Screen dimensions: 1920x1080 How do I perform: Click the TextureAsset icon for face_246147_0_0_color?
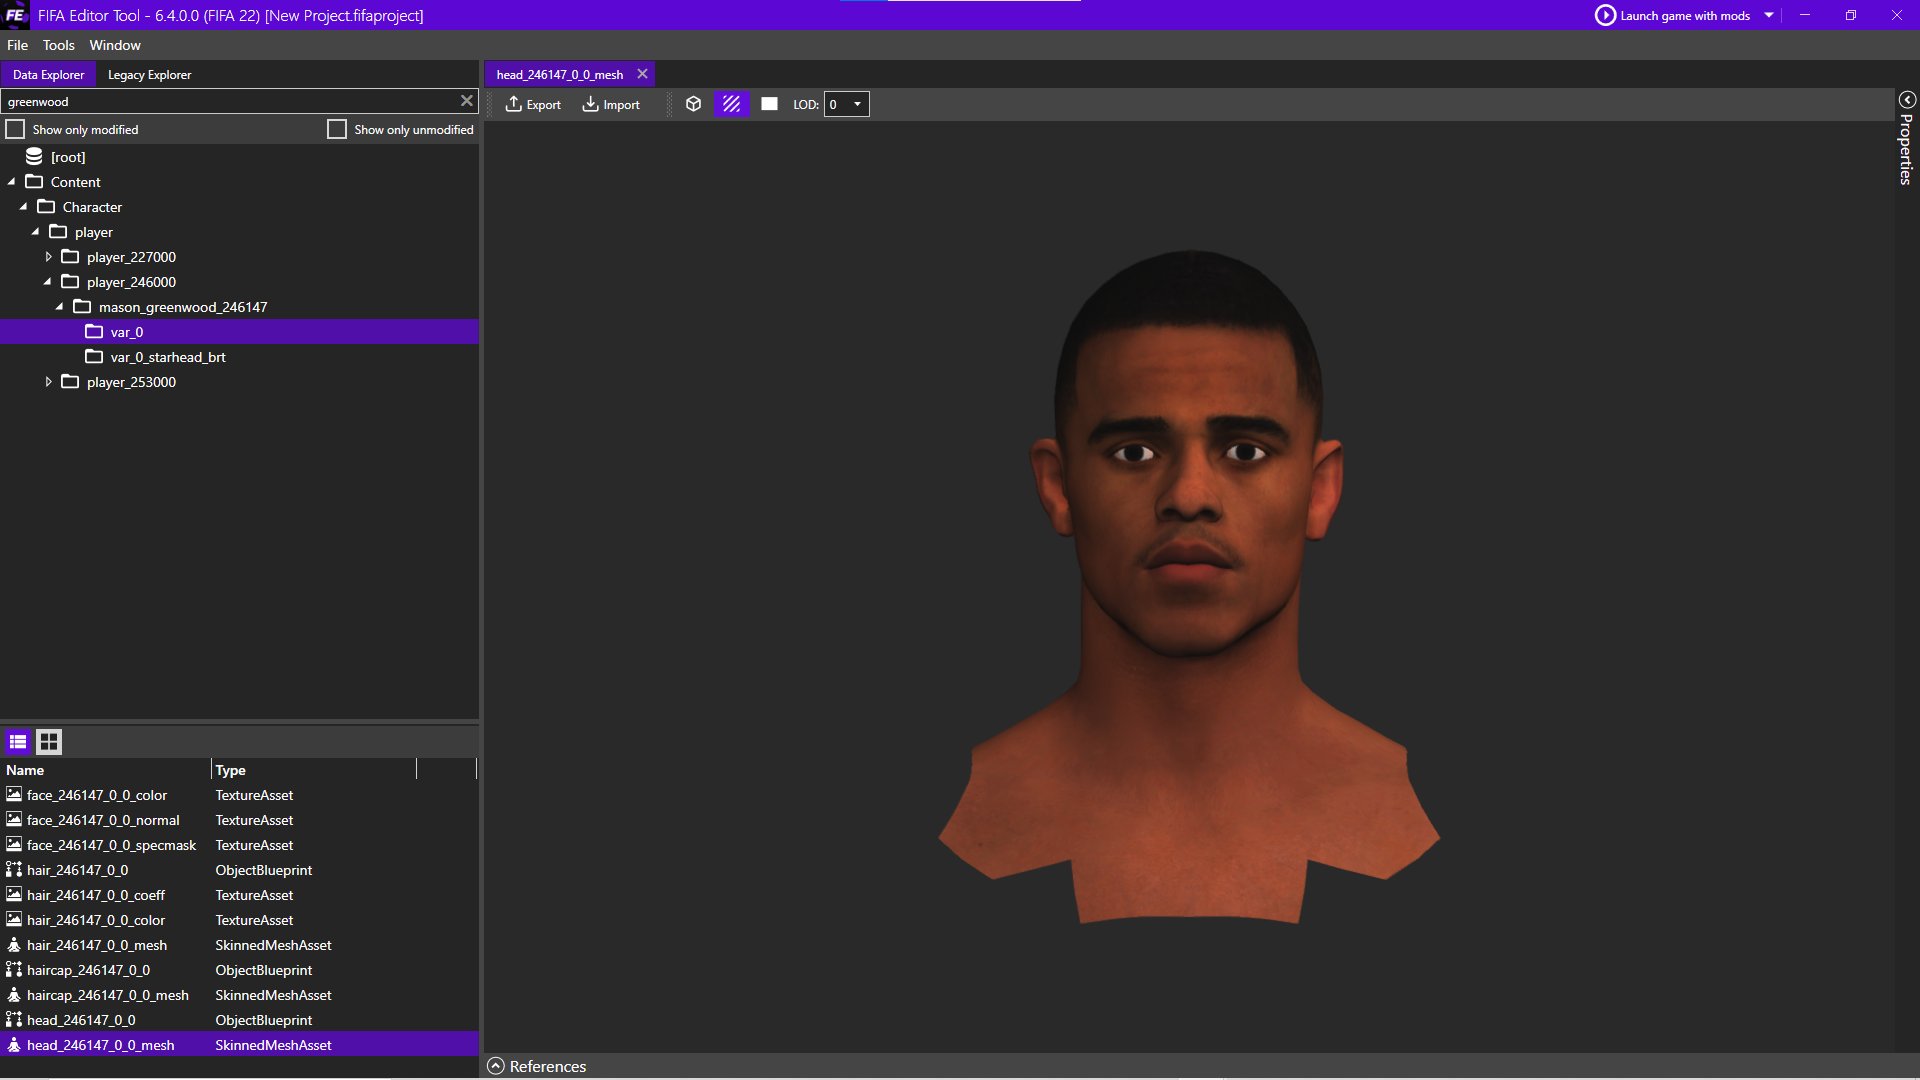coord(16,795)
